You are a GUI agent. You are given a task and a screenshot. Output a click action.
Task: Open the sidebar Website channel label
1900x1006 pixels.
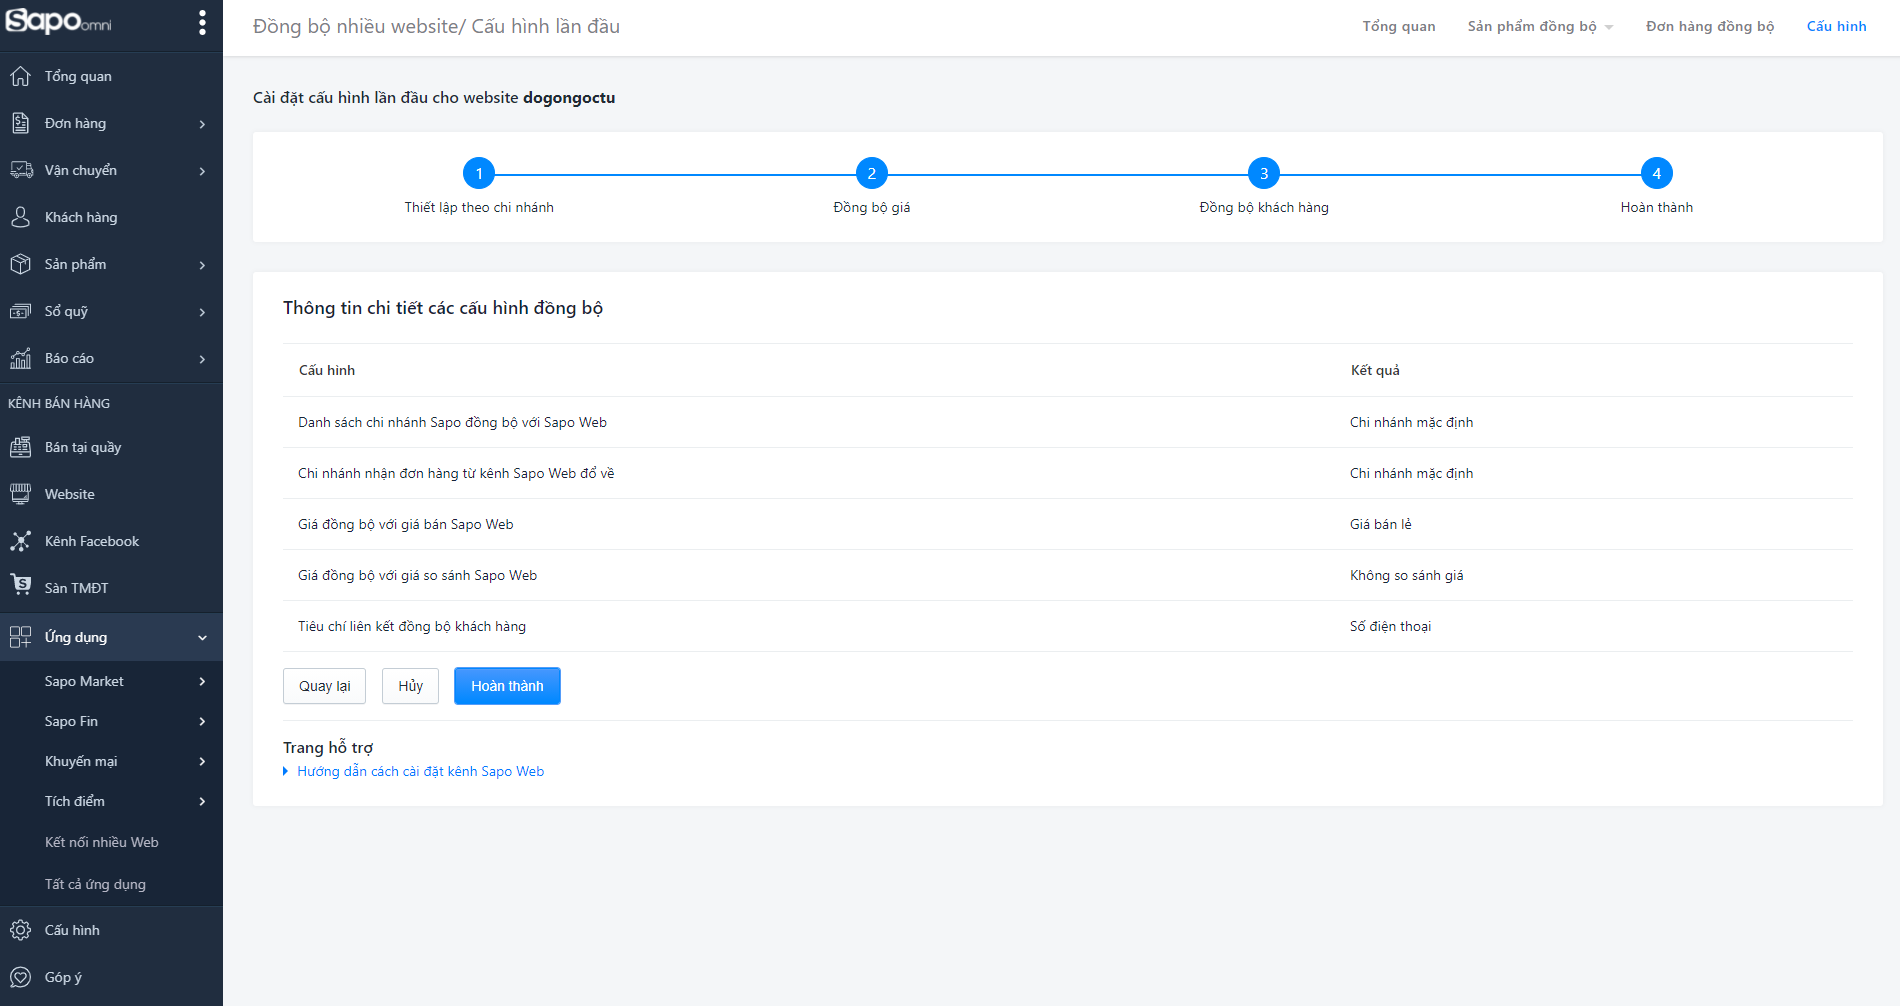pos(70,494)
